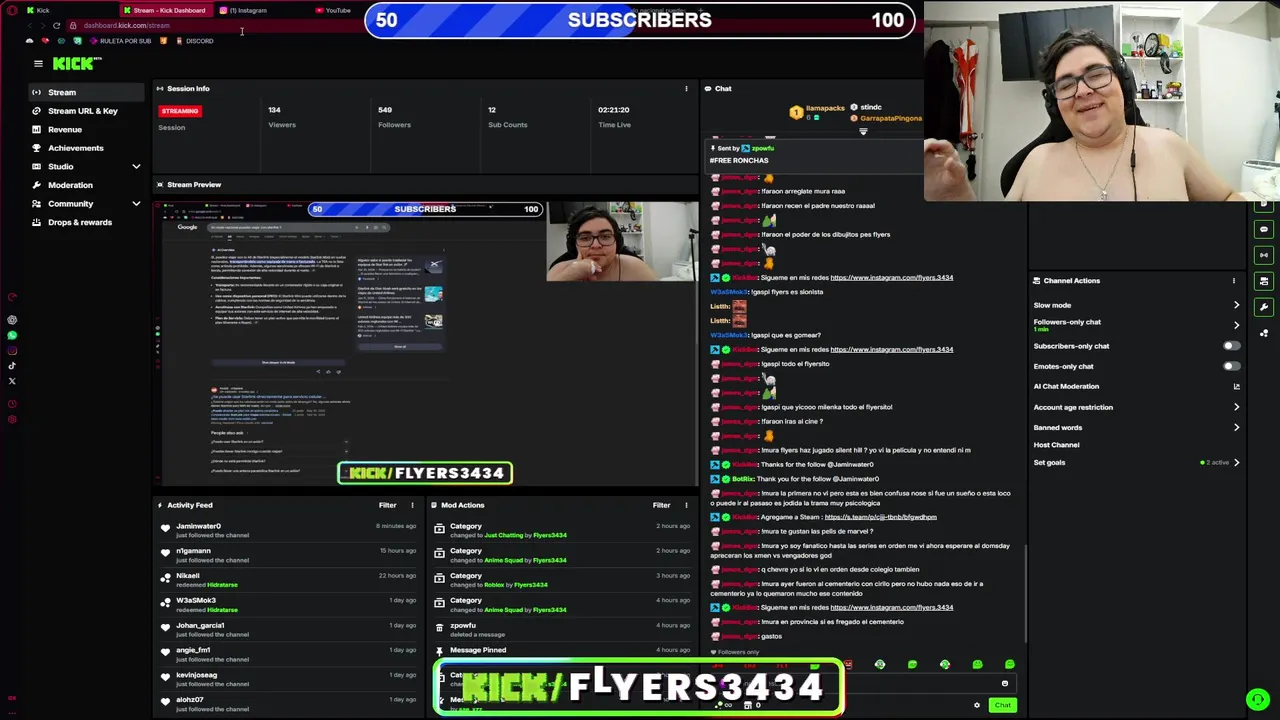Open the Mod Actions options menu

point(686,505)
